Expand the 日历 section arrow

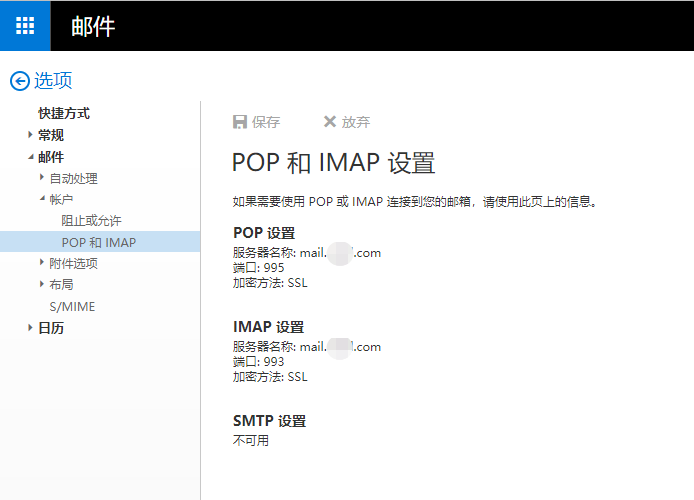(30, 327)
